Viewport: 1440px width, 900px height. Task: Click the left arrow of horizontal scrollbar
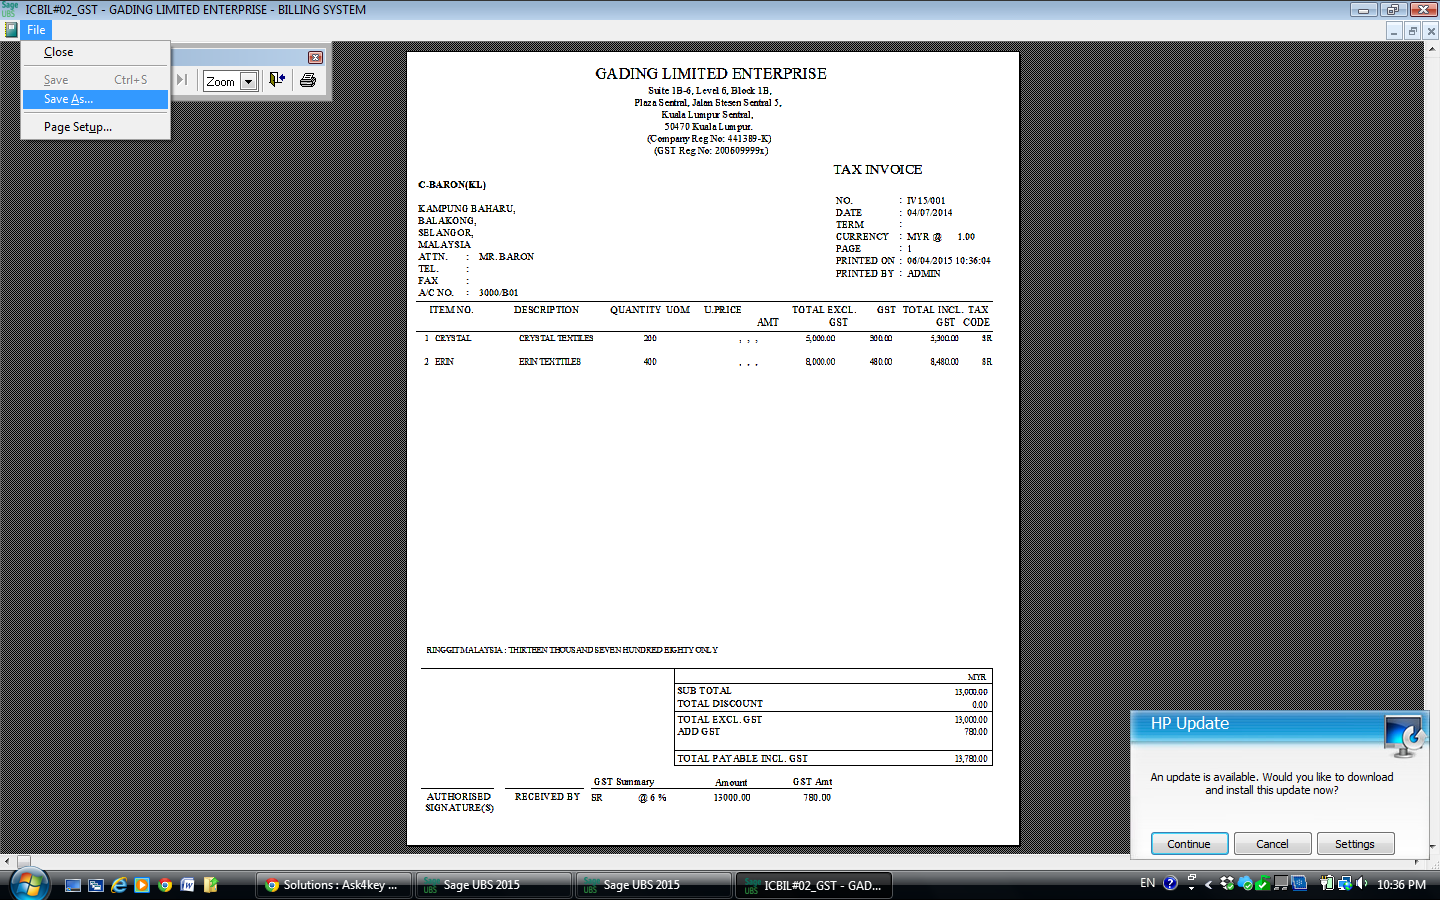7,860
